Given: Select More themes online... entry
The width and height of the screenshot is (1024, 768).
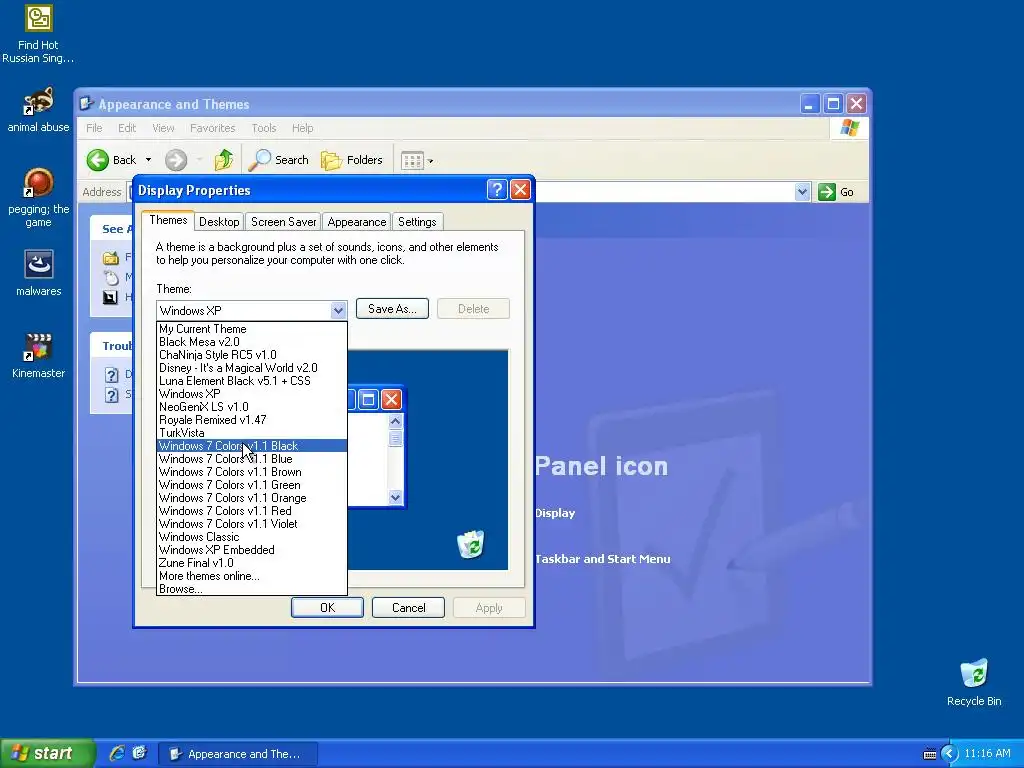Looking at the screenshot, I should click(x=252, y=576).
